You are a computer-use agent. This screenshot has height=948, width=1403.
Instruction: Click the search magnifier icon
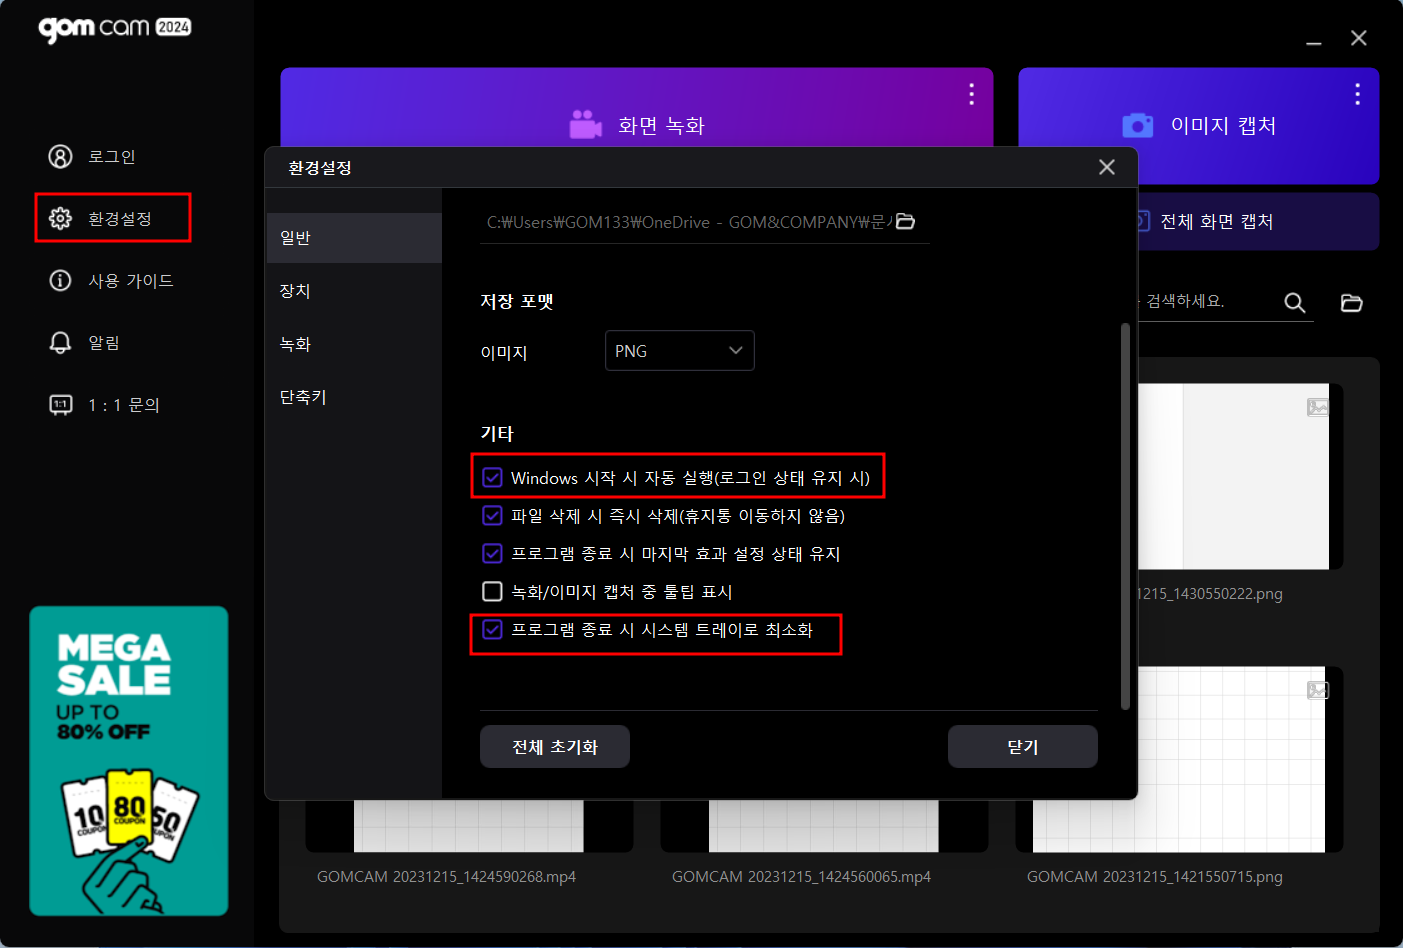click(1294, 303)
